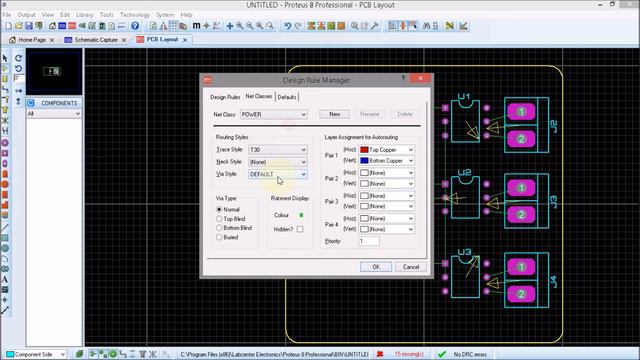Click the Rename net class button
The width and height of the screenshot is (640, 360).
tap(370, 114)
